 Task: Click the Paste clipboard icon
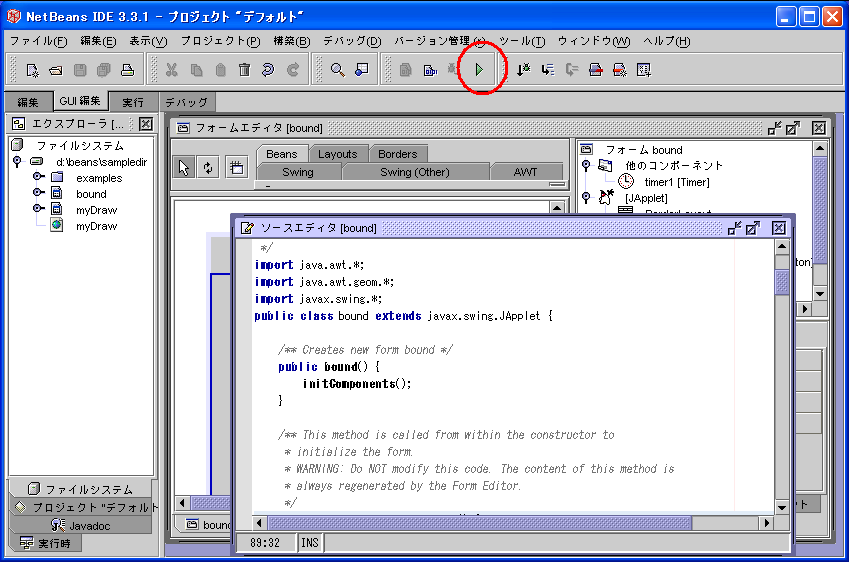[x=220, y=70]
